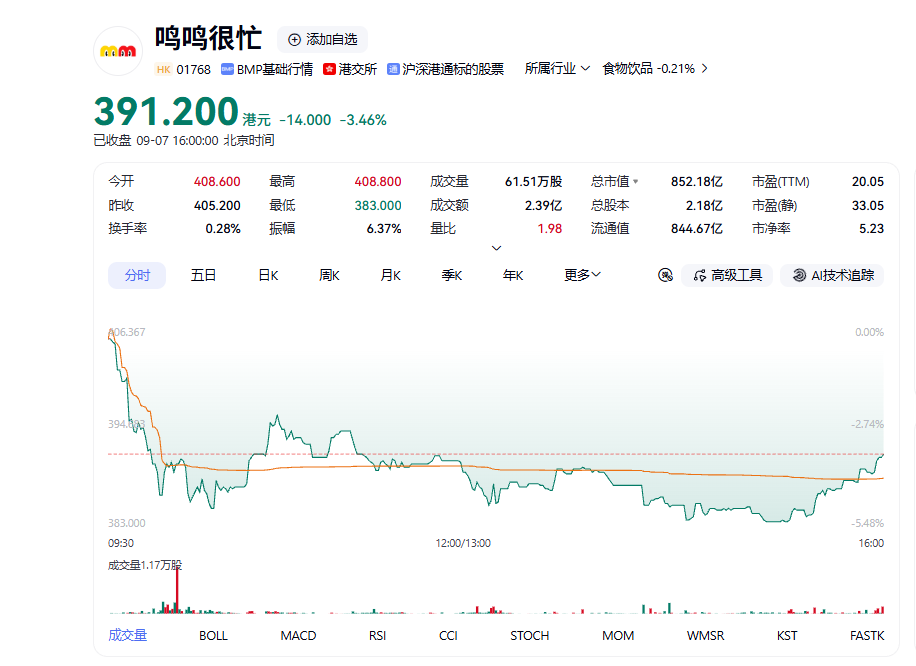The width and height of the screenshot is (916, 666).
Task: Click the 港交所 red flag icon
Action: pos(329,70)
